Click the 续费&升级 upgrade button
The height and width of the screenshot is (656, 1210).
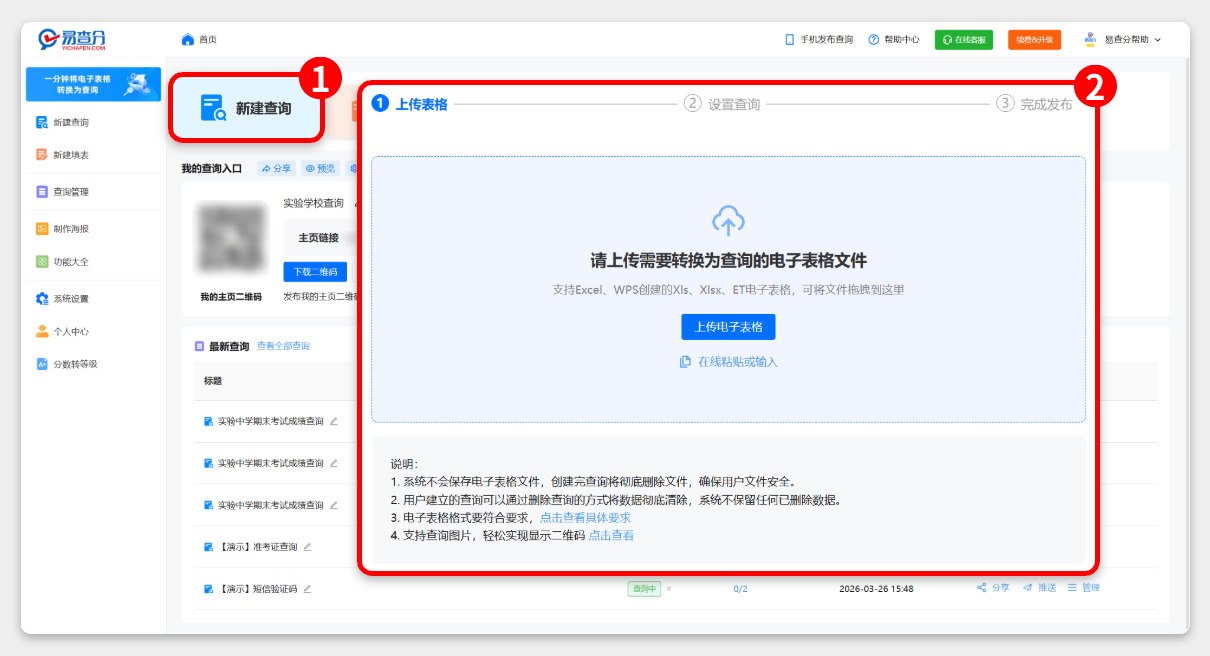[1035, 38]
